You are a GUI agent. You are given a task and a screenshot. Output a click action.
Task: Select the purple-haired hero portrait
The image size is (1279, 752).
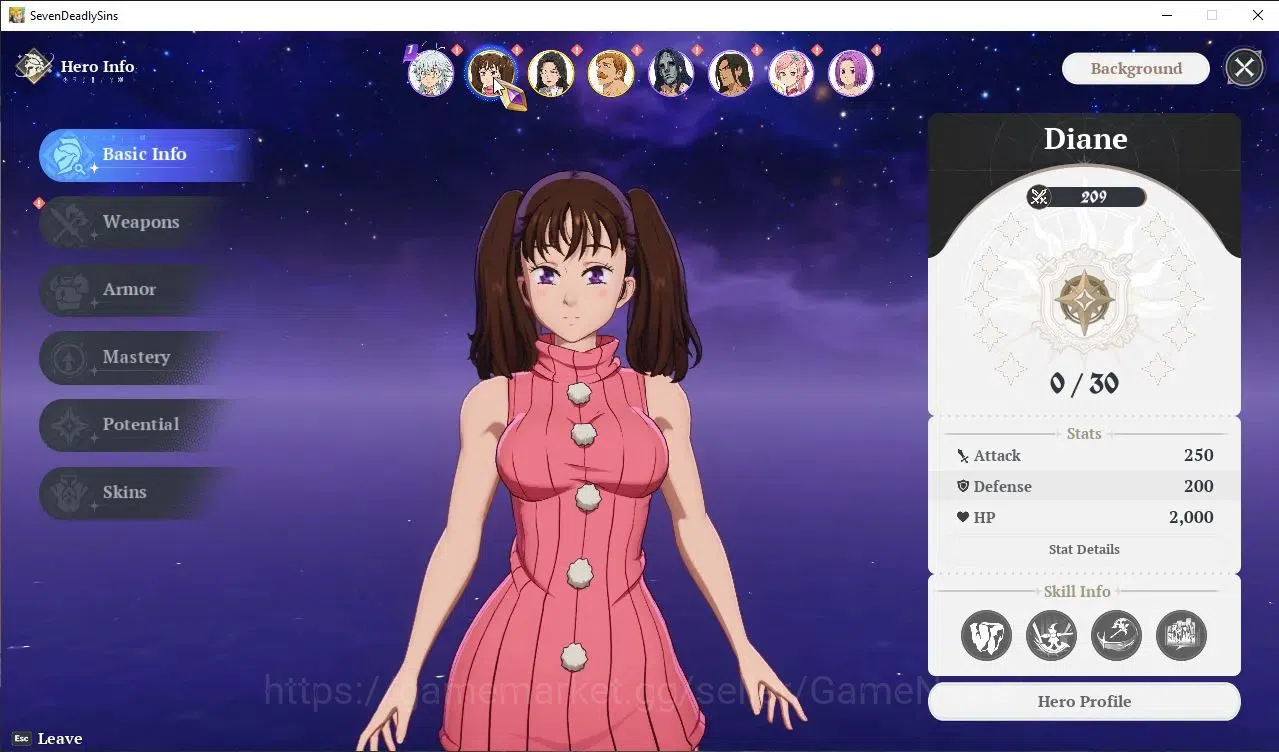pyautogui.click(x=851, y=73)
